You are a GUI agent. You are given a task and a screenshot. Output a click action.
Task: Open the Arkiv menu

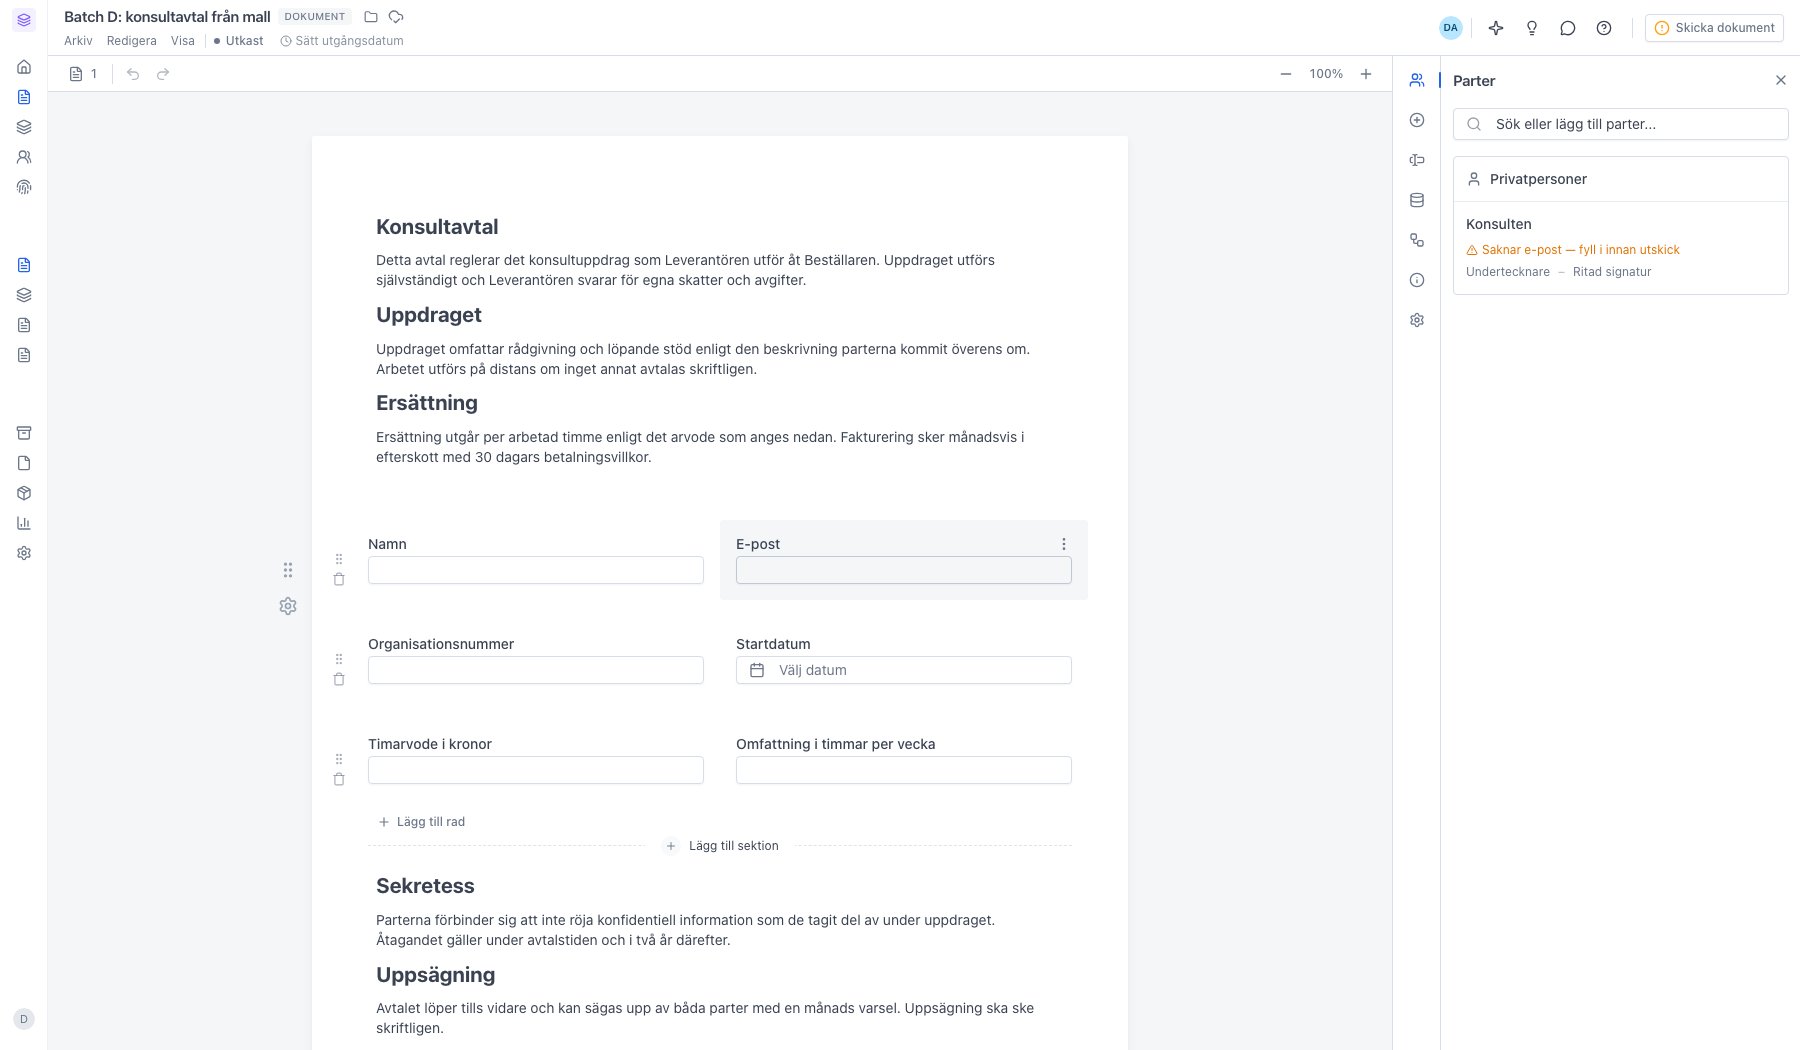(x=78, y=41)
